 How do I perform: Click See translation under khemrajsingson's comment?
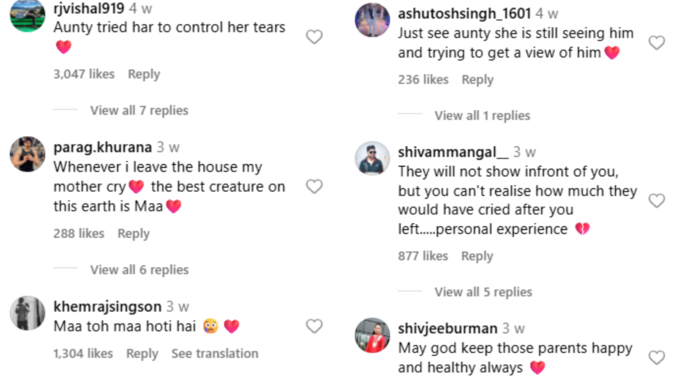[215, 354]
